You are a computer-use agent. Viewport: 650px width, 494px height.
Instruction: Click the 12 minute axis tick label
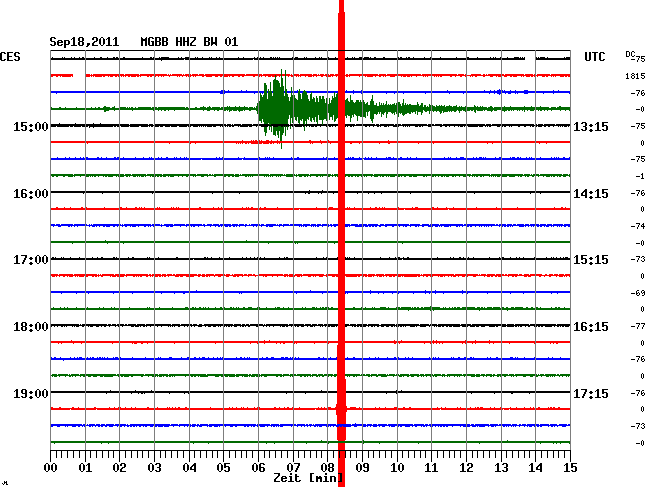point(466,468)
